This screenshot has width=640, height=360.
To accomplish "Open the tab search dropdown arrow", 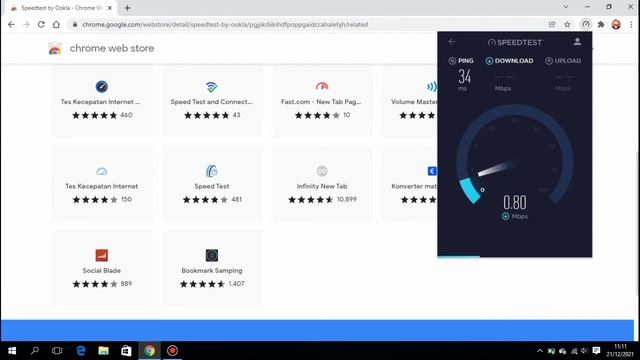I will coord(566,7).
